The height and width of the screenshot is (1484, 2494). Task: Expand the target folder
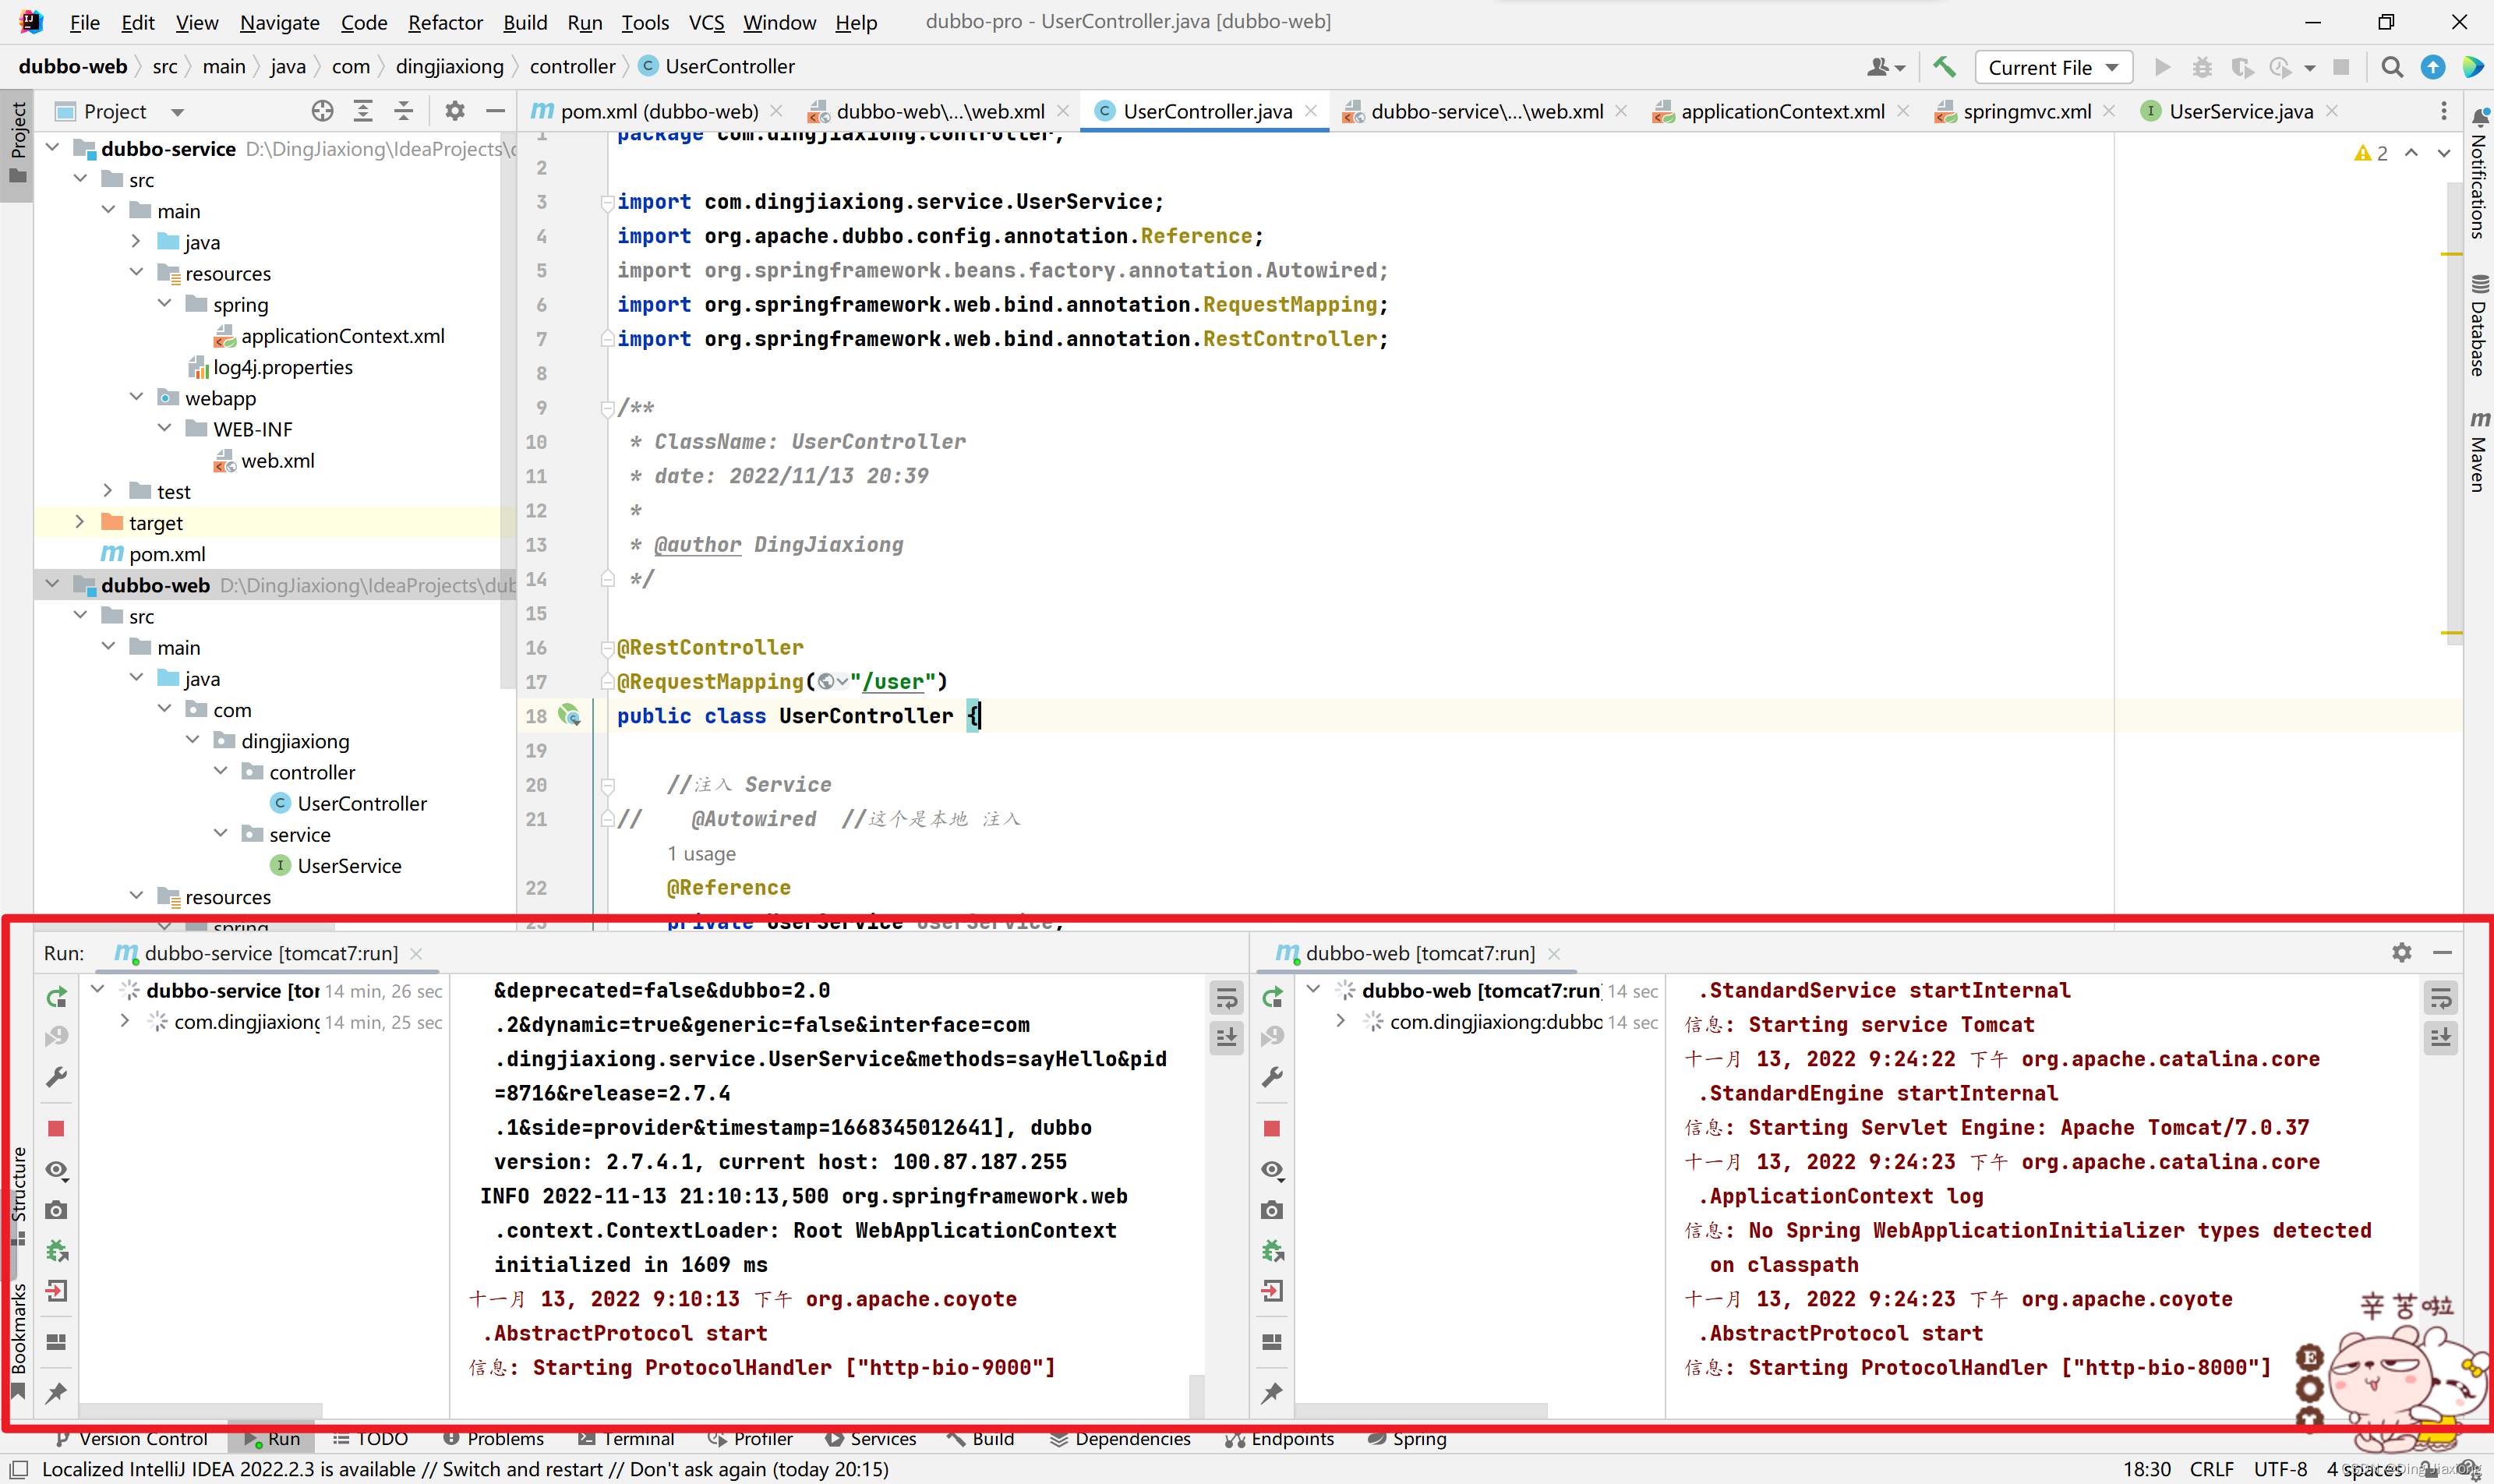click(x=80, y=522)
